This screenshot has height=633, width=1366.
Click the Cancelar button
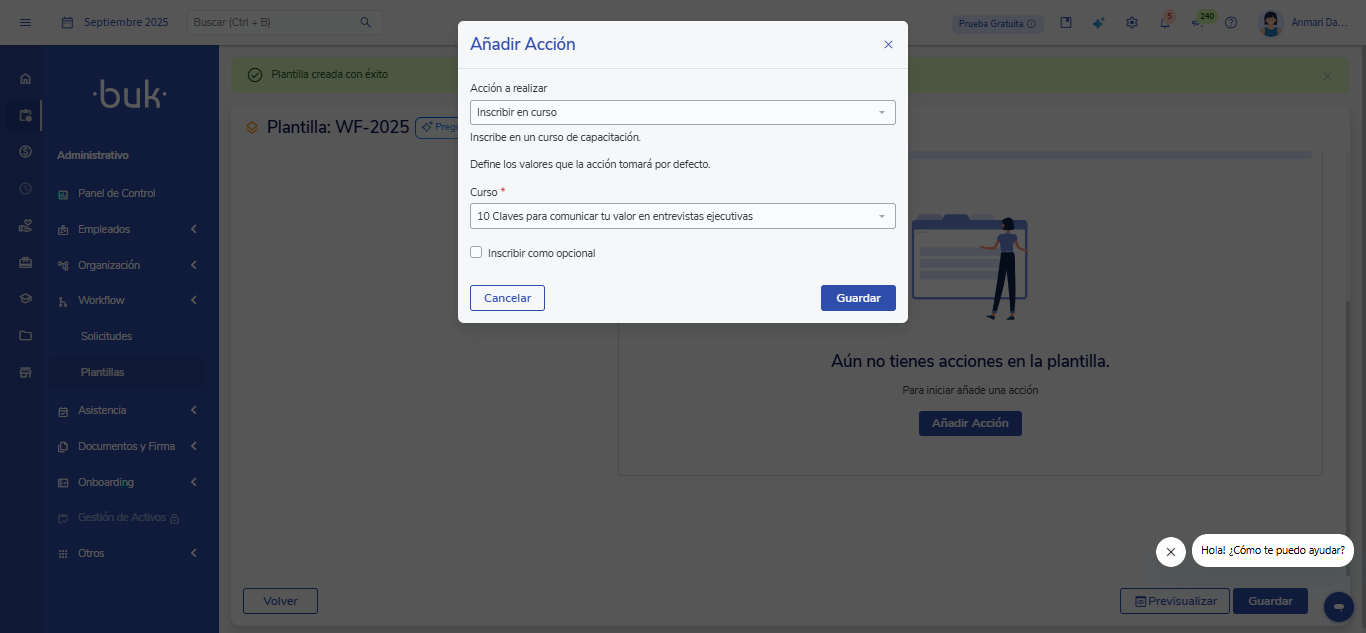pos(507,298)
